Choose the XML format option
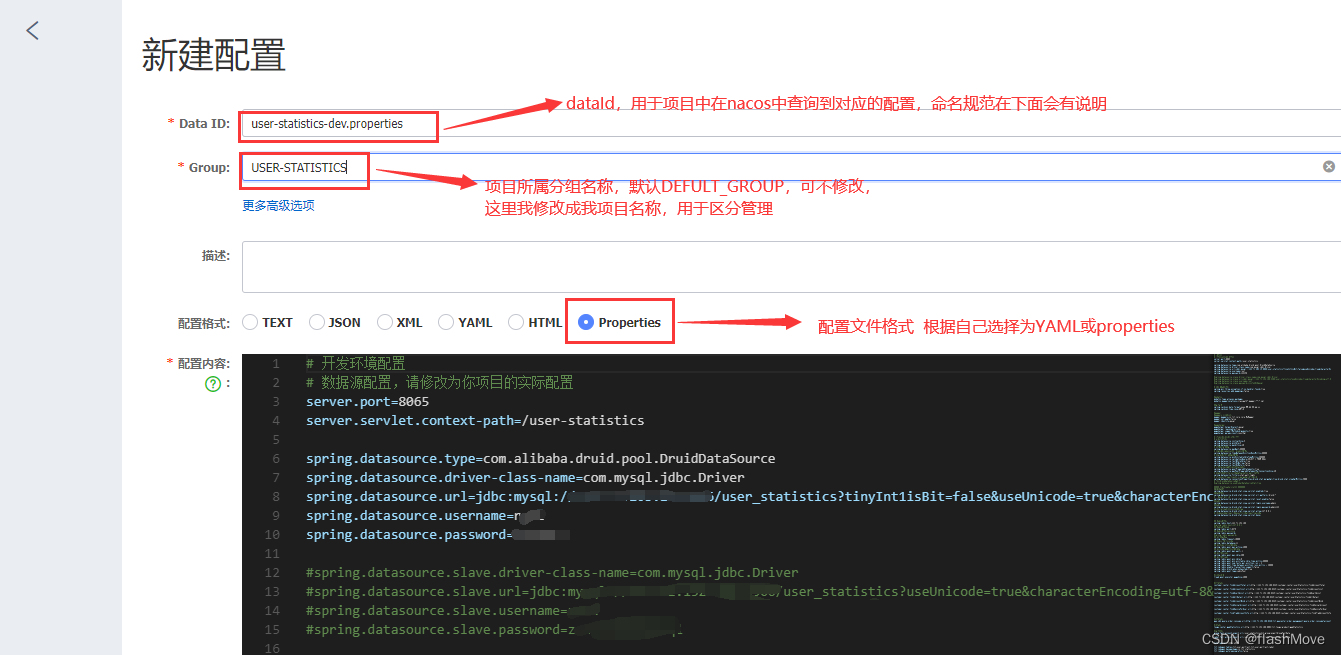 click(384, 322)
